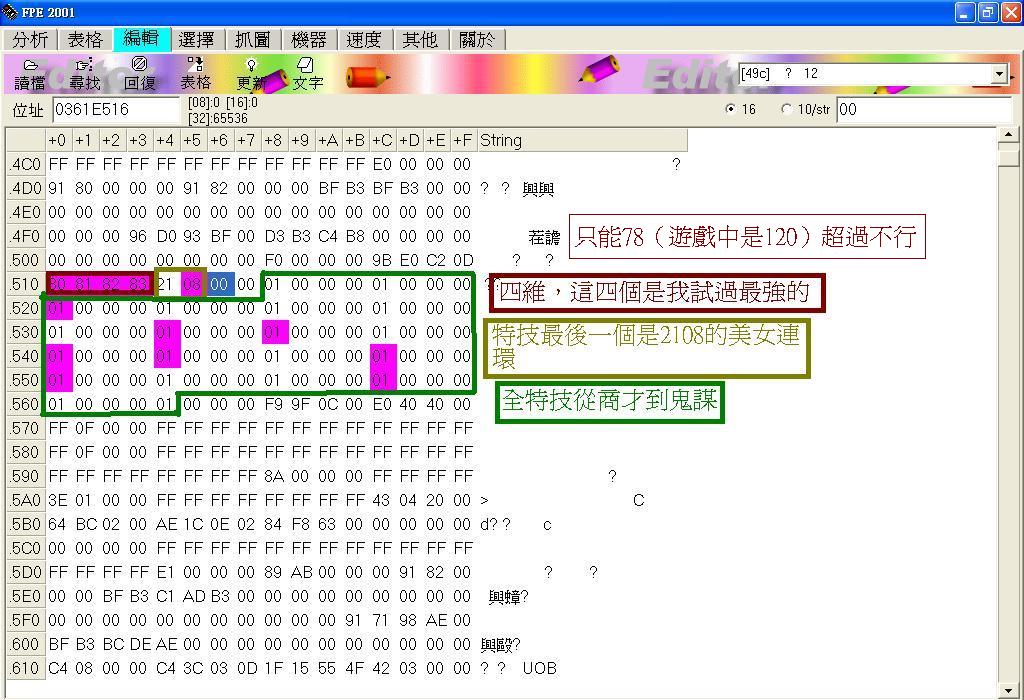Expand the [49c] process dropdown
Screen dimensions: 1024x700
(999, 74)
